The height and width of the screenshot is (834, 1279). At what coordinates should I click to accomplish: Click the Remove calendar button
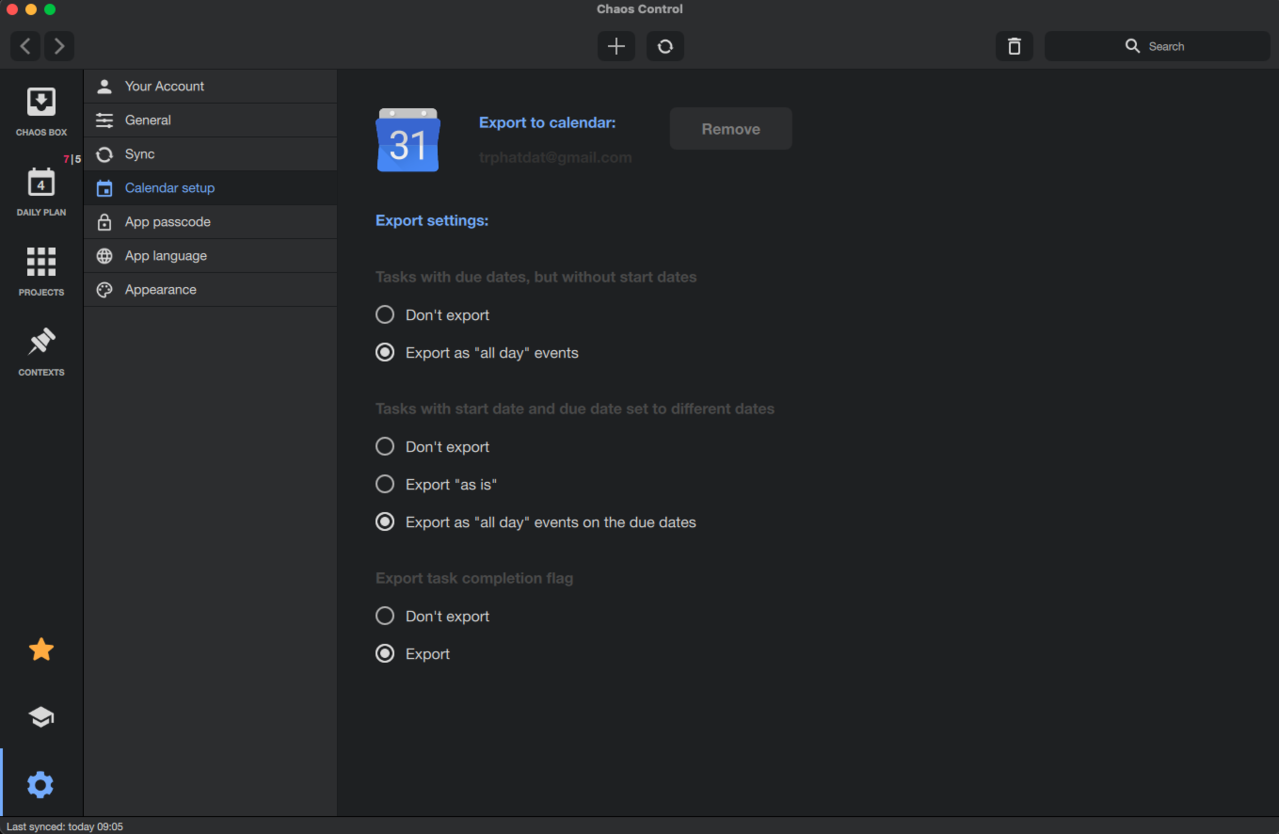[x=731, y=129]
